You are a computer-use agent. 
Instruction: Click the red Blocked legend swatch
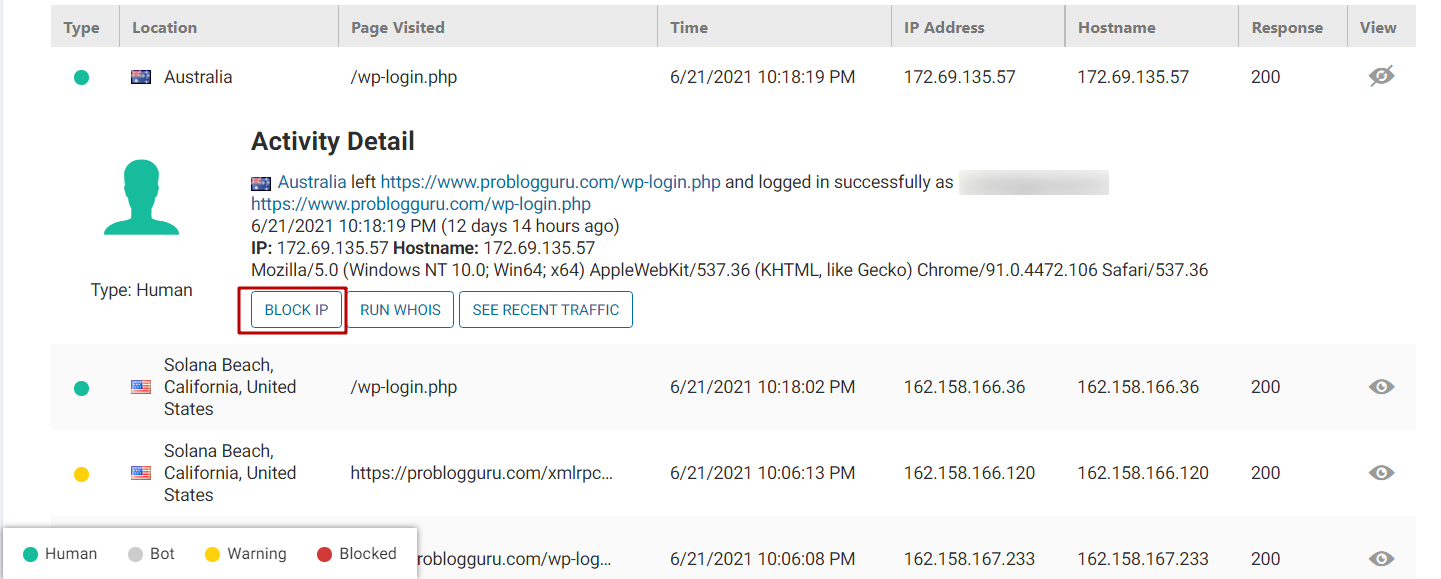(x=324, y=554)
